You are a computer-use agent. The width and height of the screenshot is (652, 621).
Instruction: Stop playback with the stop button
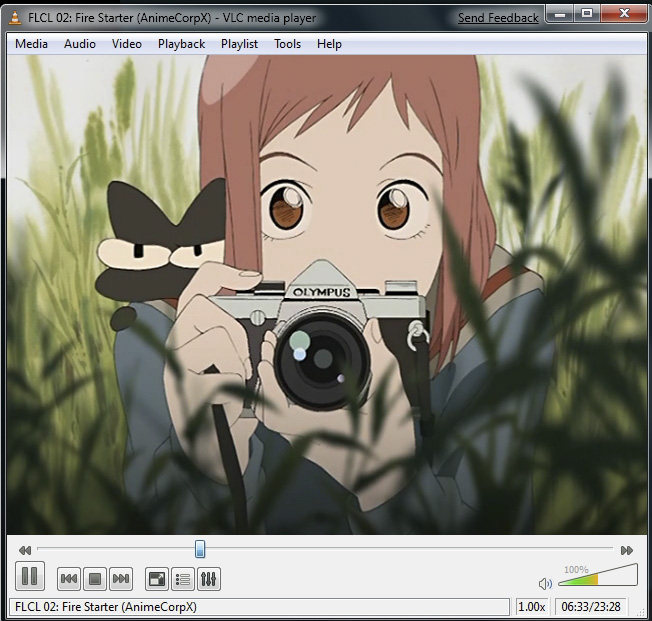pyautogui.click(x=95, y=578)
